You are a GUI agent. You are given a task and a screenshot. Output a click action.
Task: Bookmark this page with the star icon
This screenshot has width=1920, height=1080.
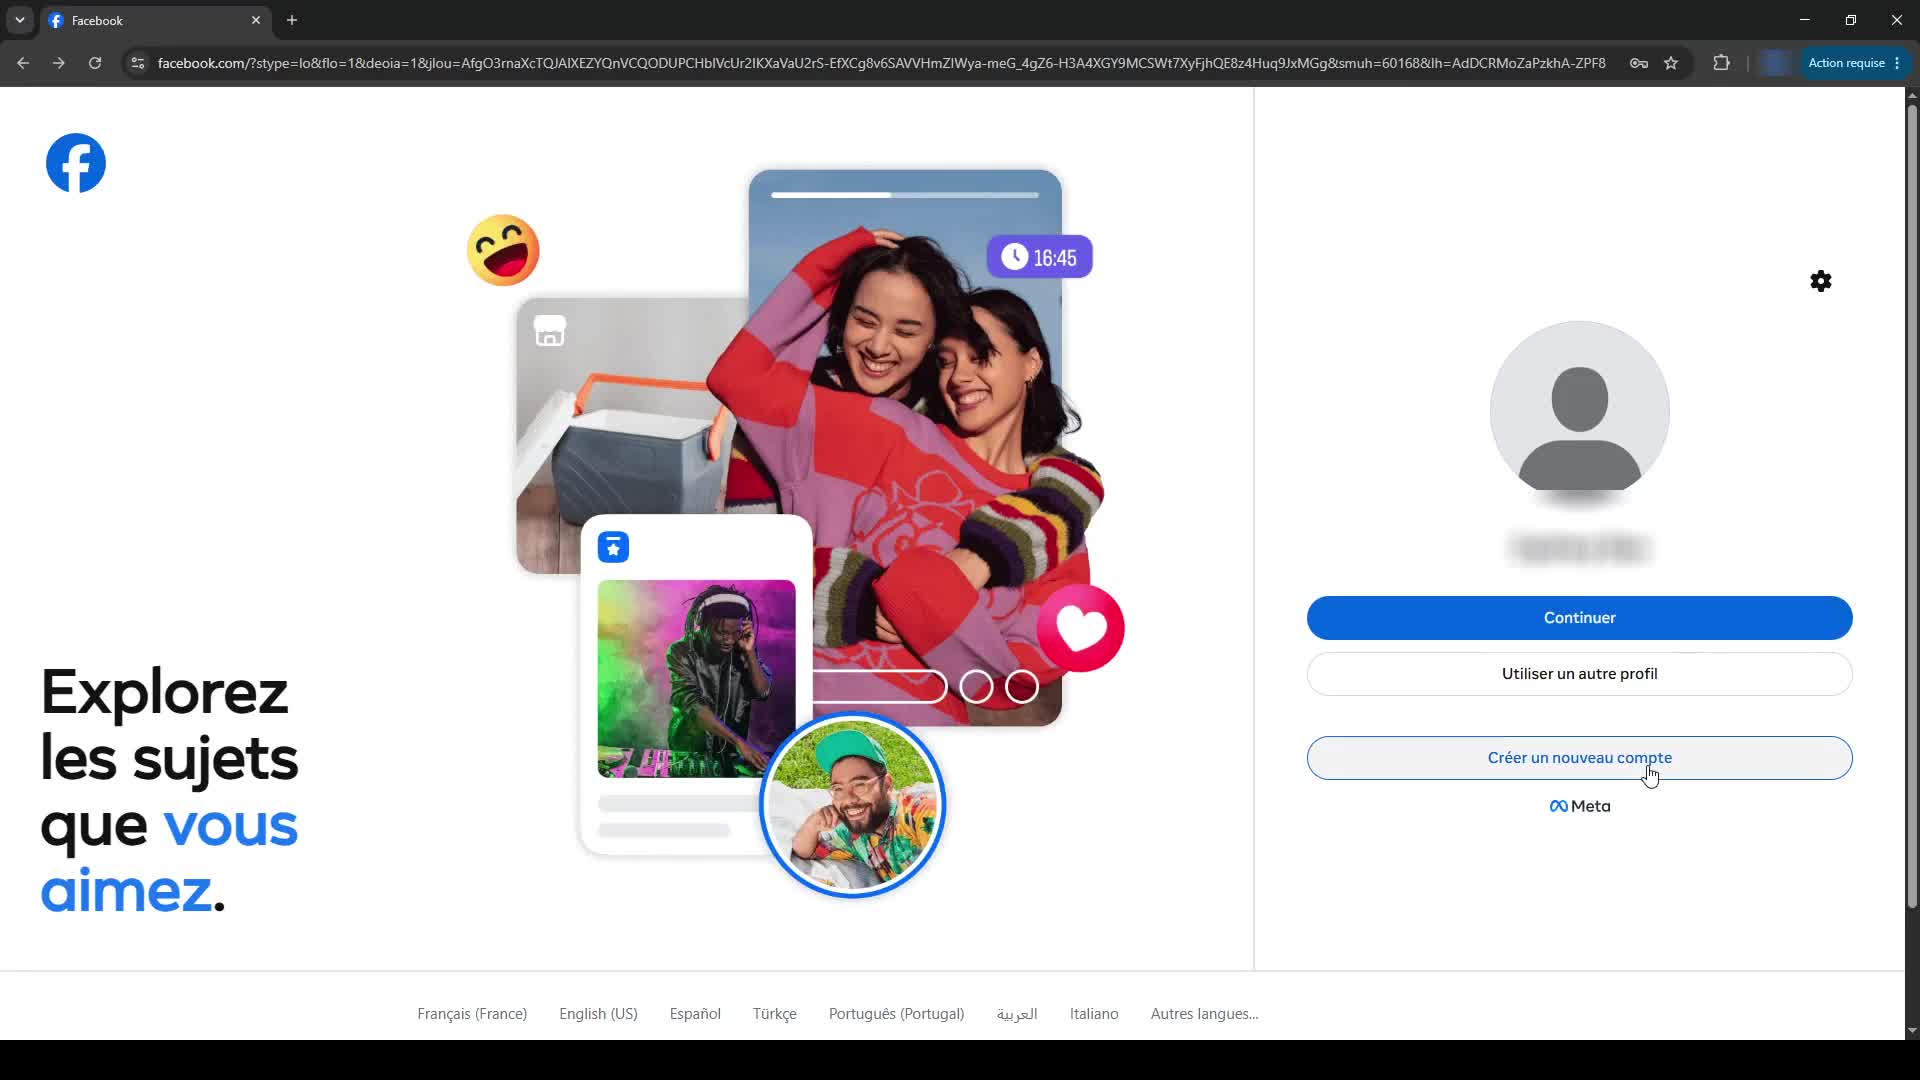(1671, 63)
